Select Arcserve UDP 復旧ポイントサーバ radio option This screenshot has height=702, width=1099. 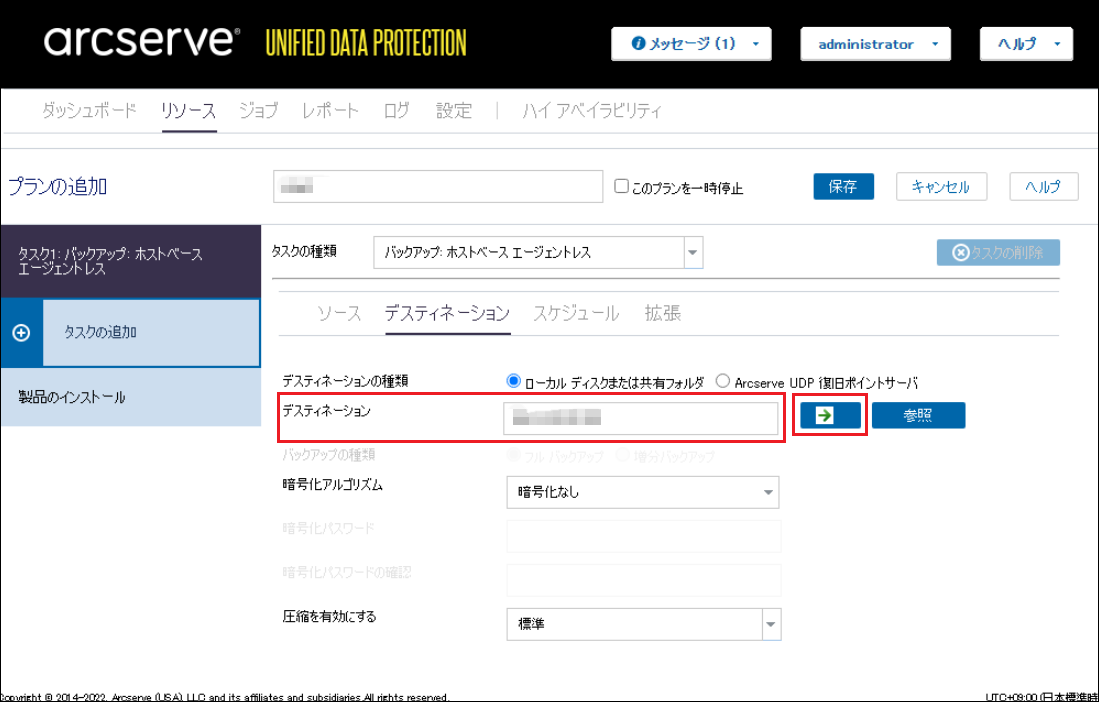723,381
